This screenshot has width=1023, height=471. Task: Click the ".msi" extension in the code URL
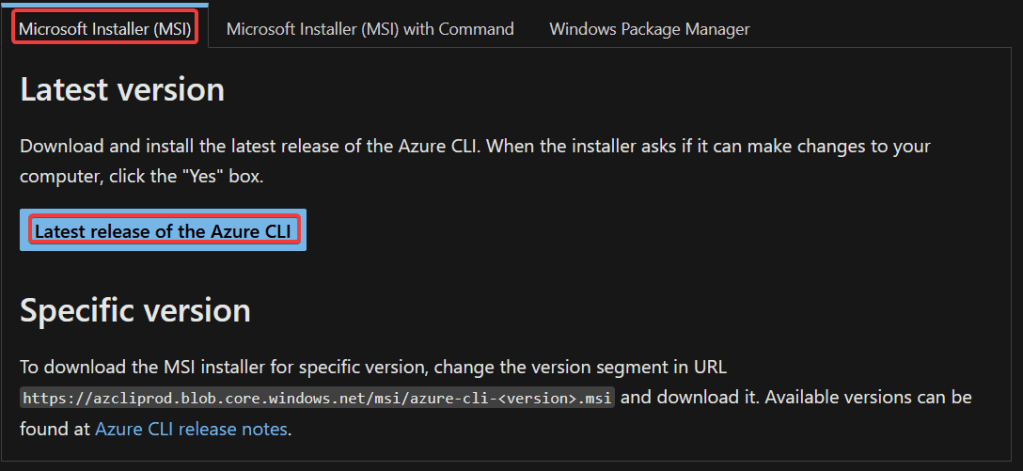(x=597, y=398)
